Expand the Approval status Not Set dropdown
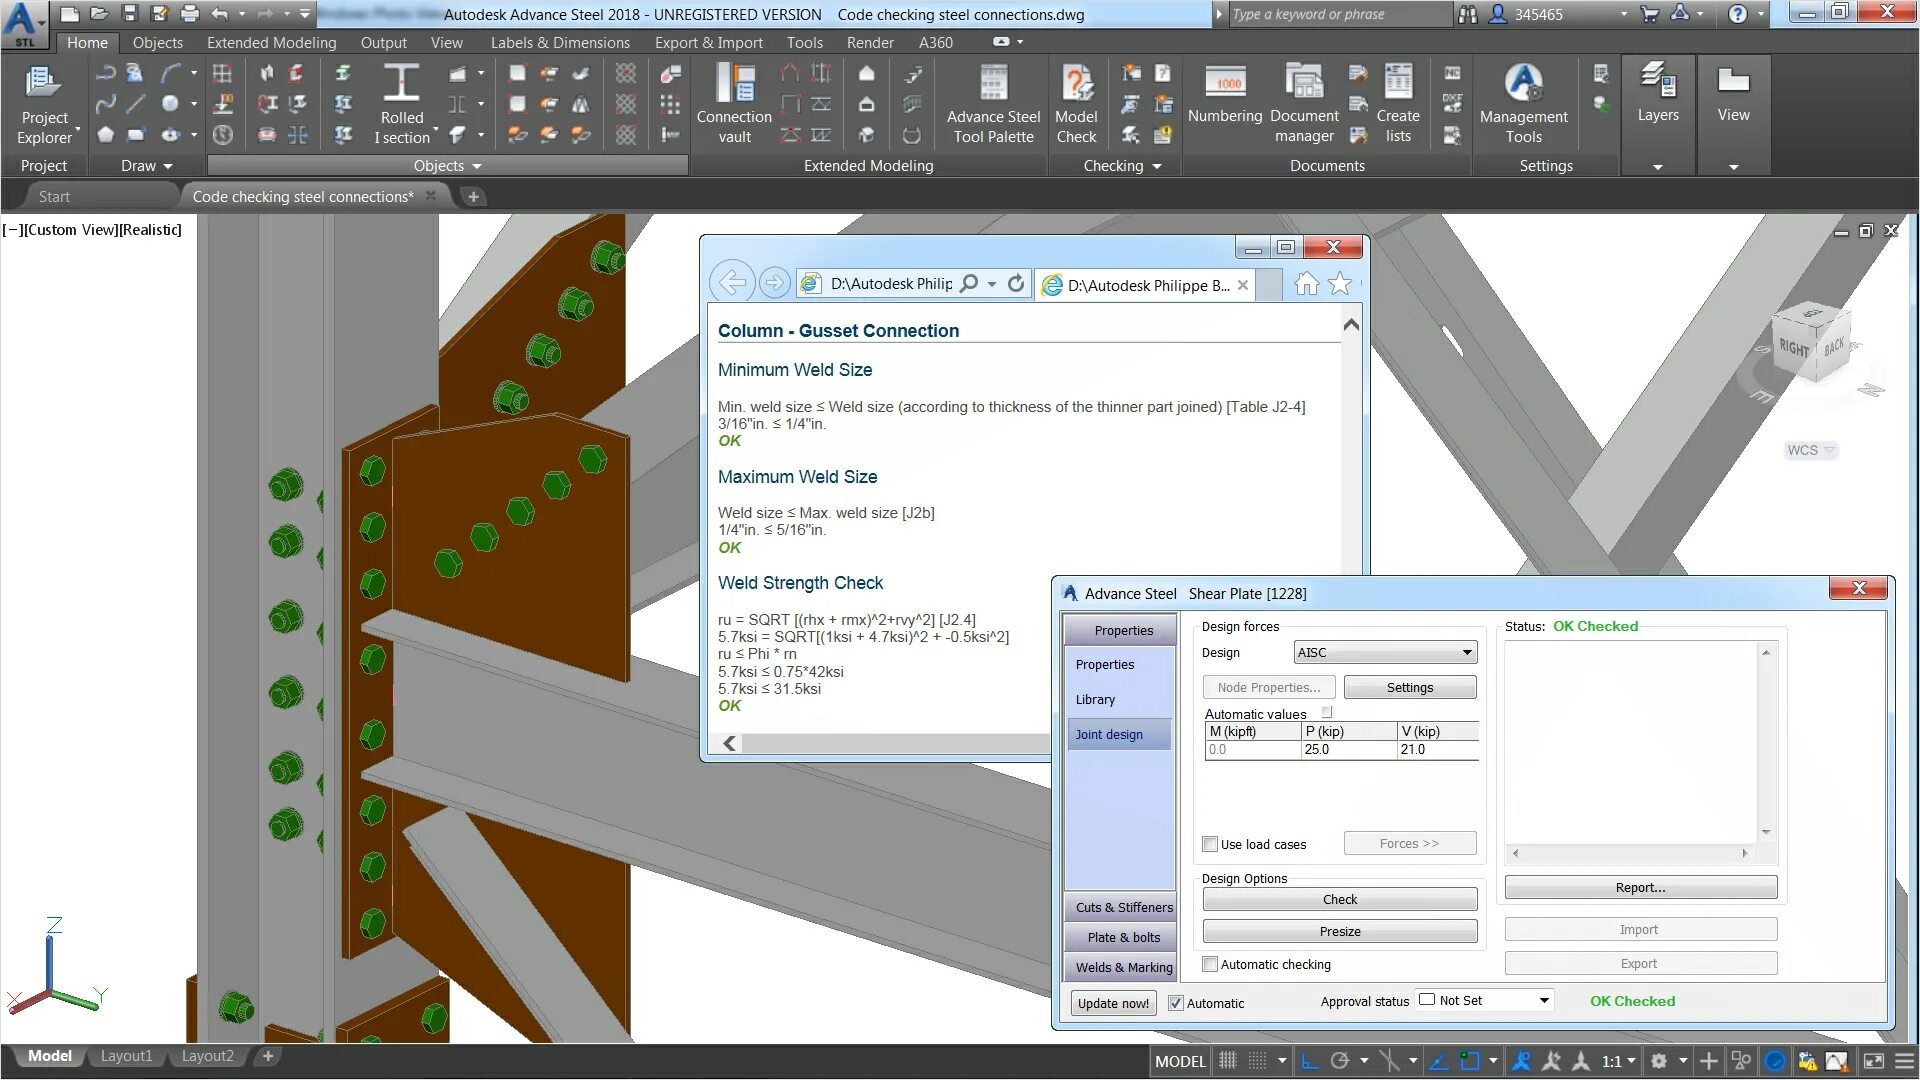This screenshot has height=1080, width=1920. point(1543,1000)
